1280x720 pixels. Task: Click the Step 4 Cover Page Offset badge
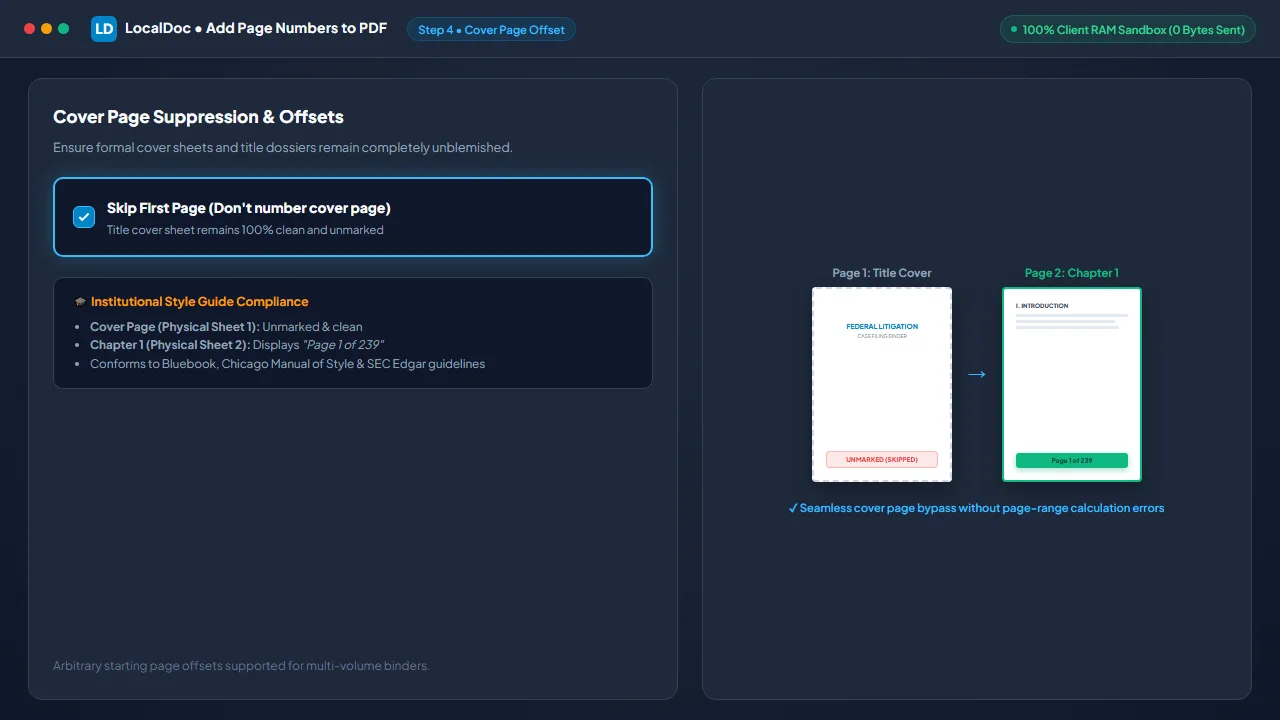[x=491, y=30]
